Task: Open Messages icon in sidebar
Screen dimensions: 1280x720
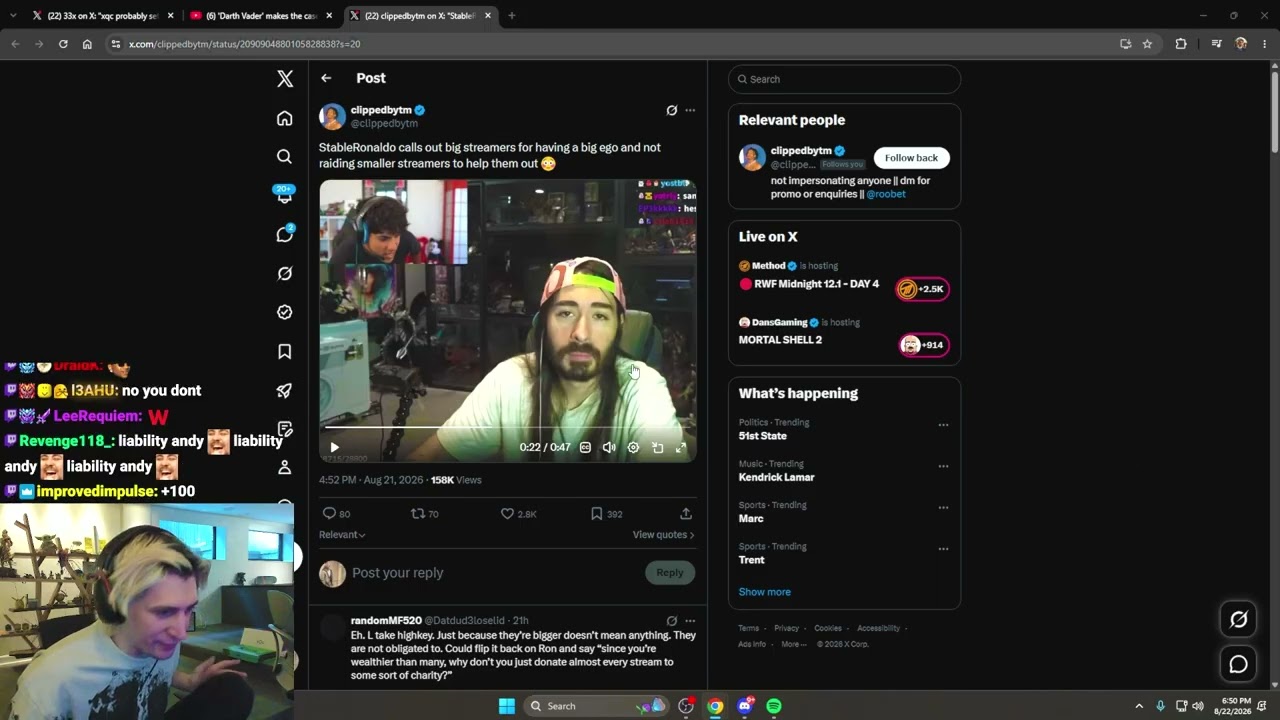Action: 285,234
